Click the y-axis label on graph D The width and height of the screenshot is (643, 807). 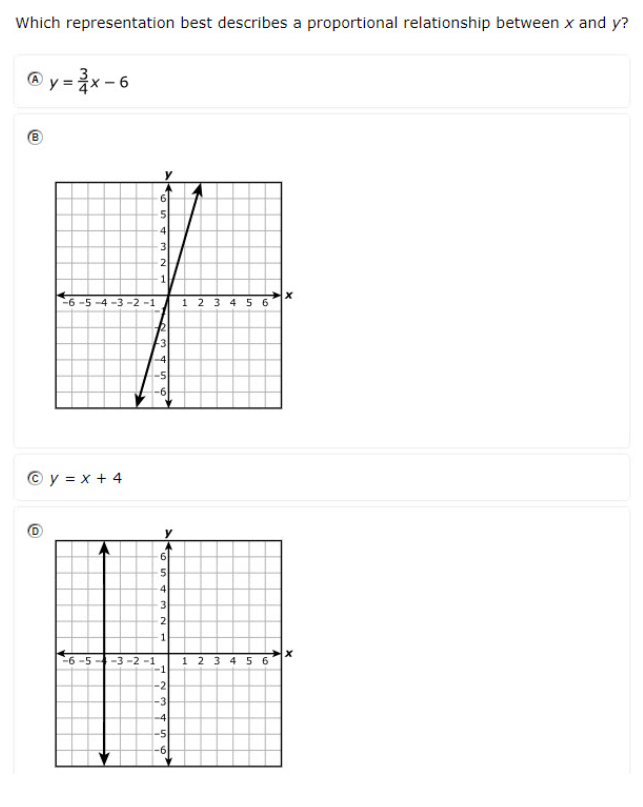coord(168,532)
